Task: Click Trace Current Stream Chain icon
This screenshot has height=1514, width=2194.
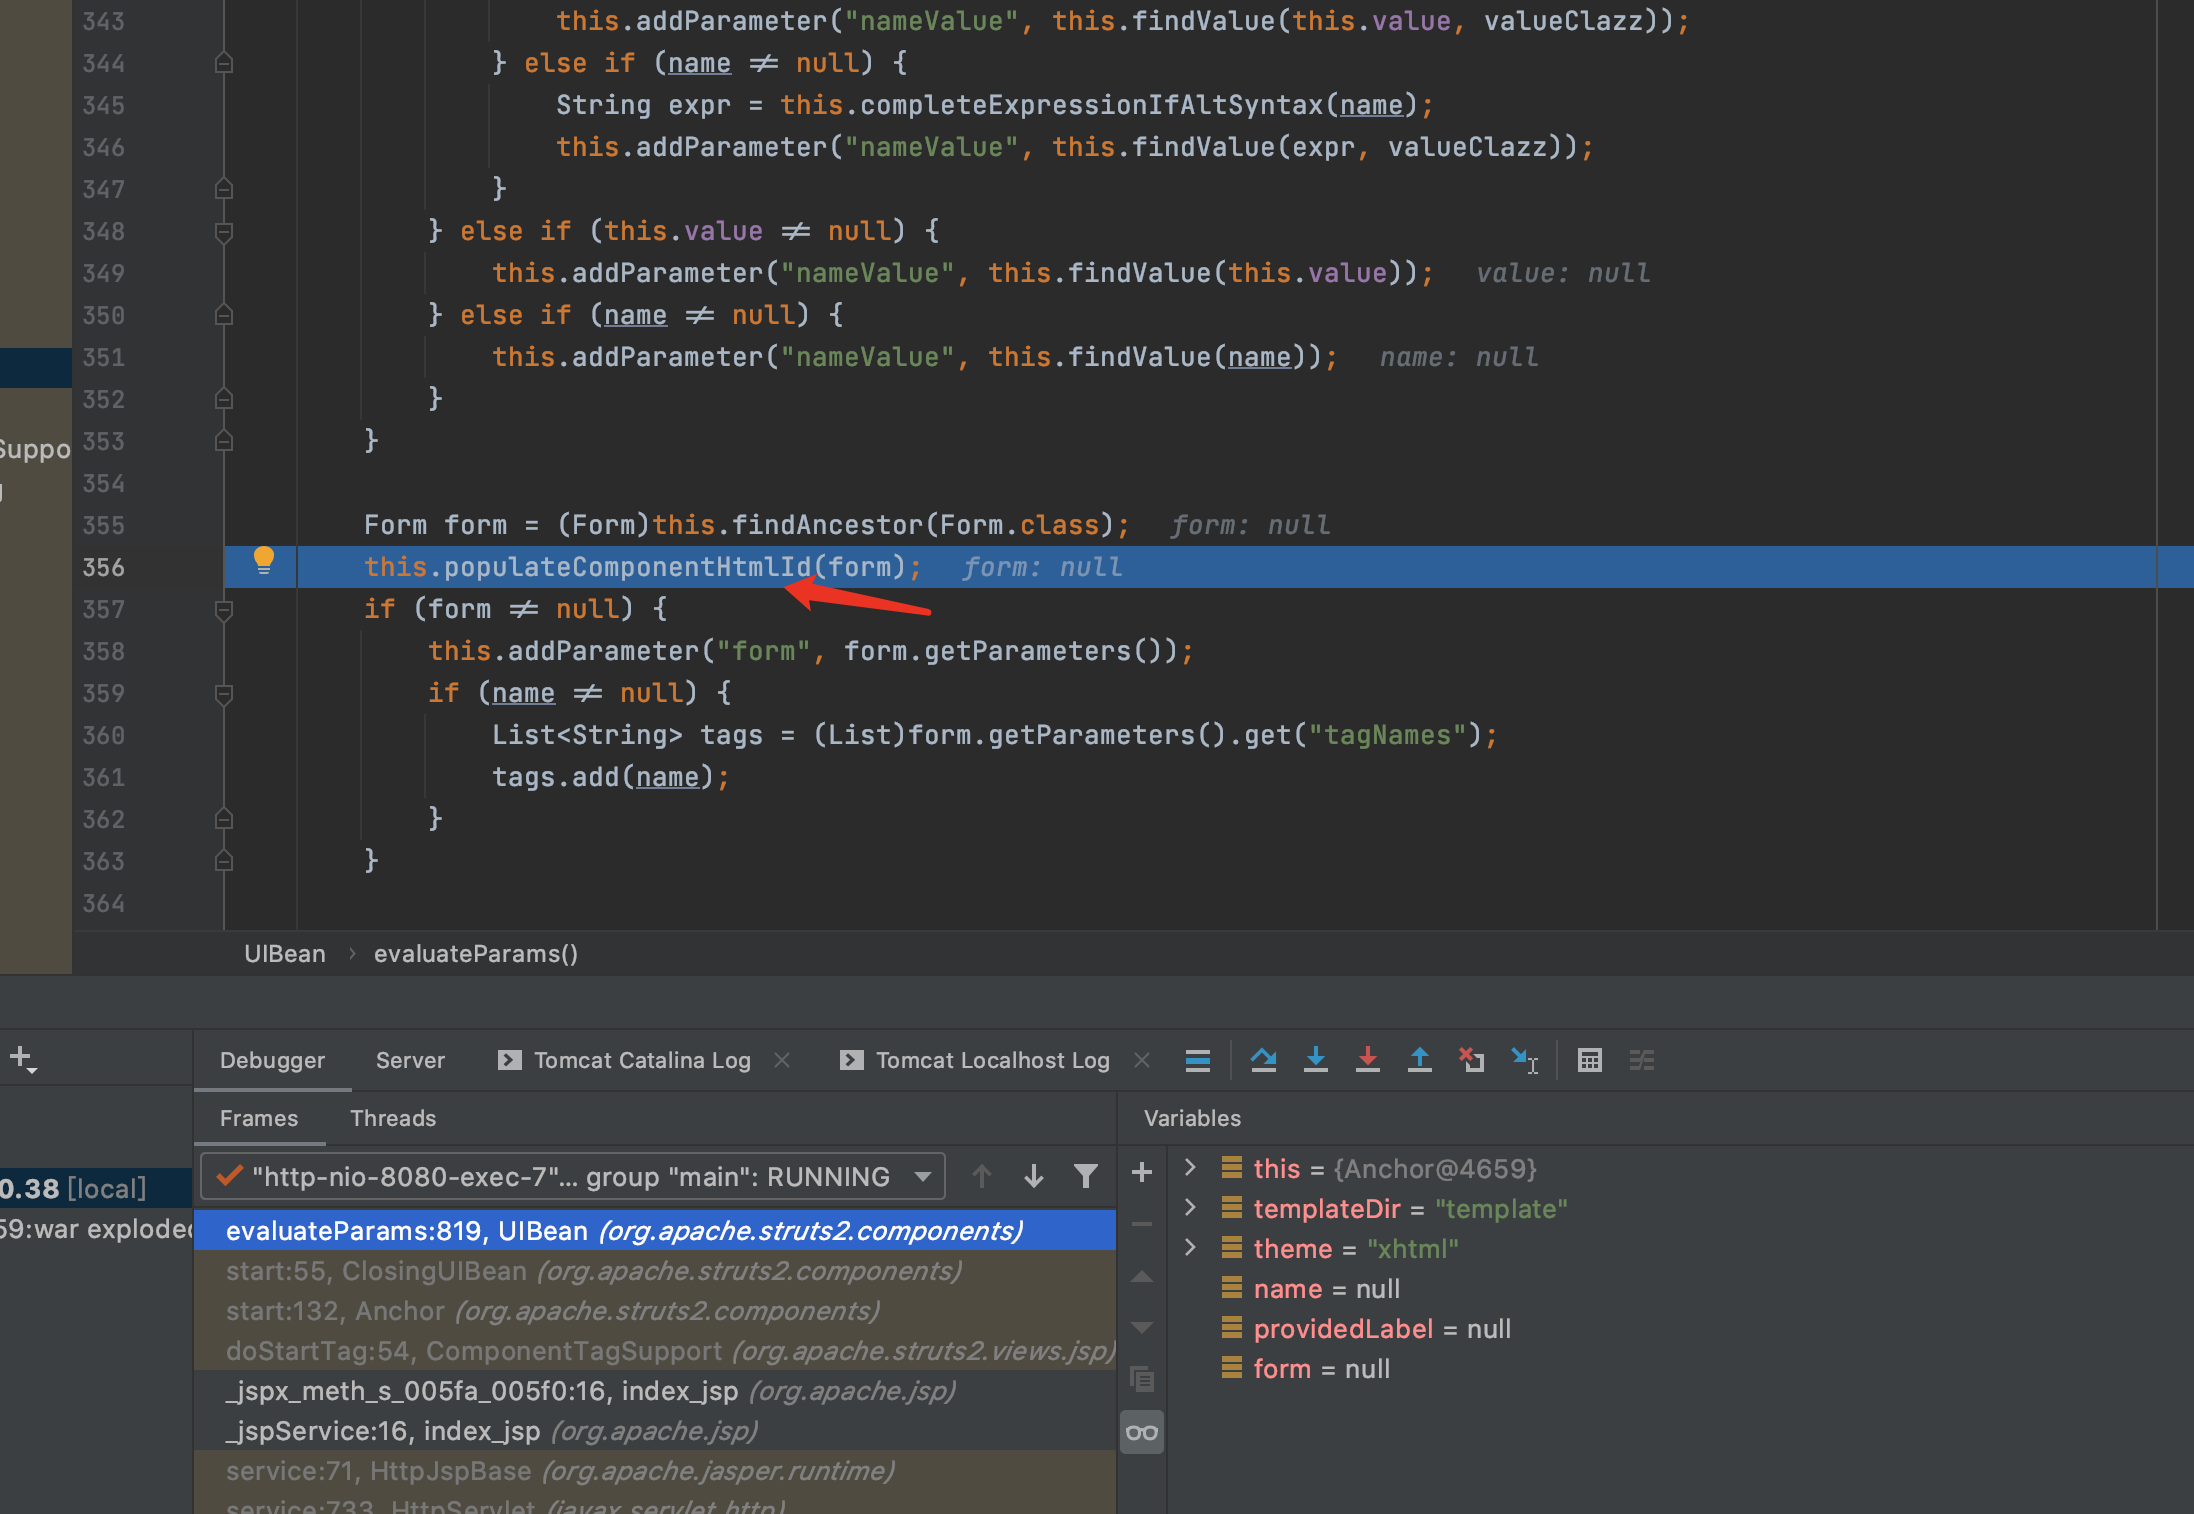Action: [1642, 1060]
